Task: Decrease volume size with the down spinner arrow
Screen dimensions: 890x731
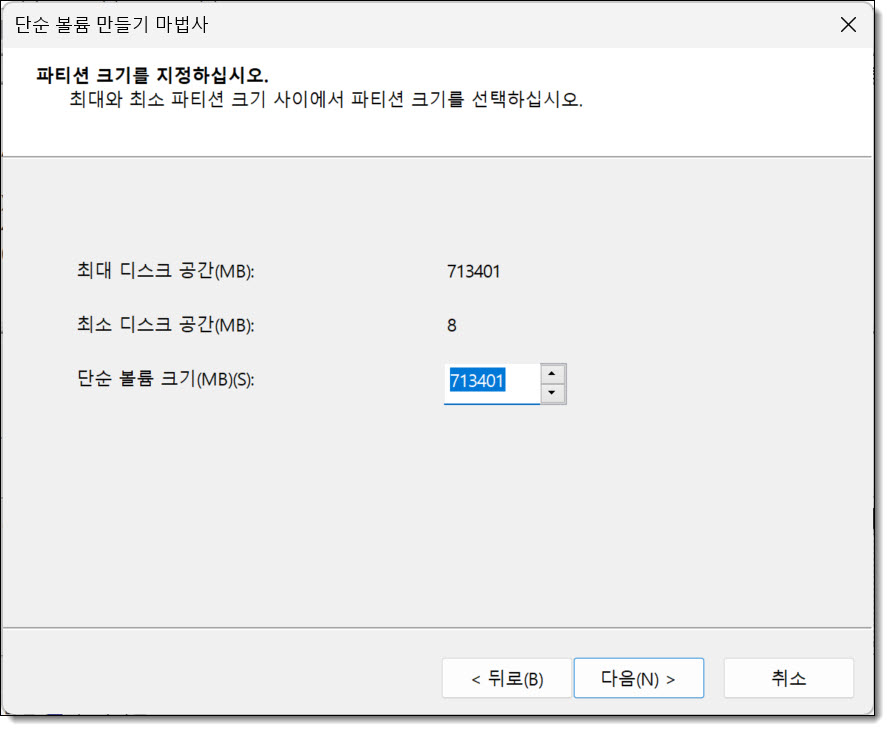Action: 552,393
